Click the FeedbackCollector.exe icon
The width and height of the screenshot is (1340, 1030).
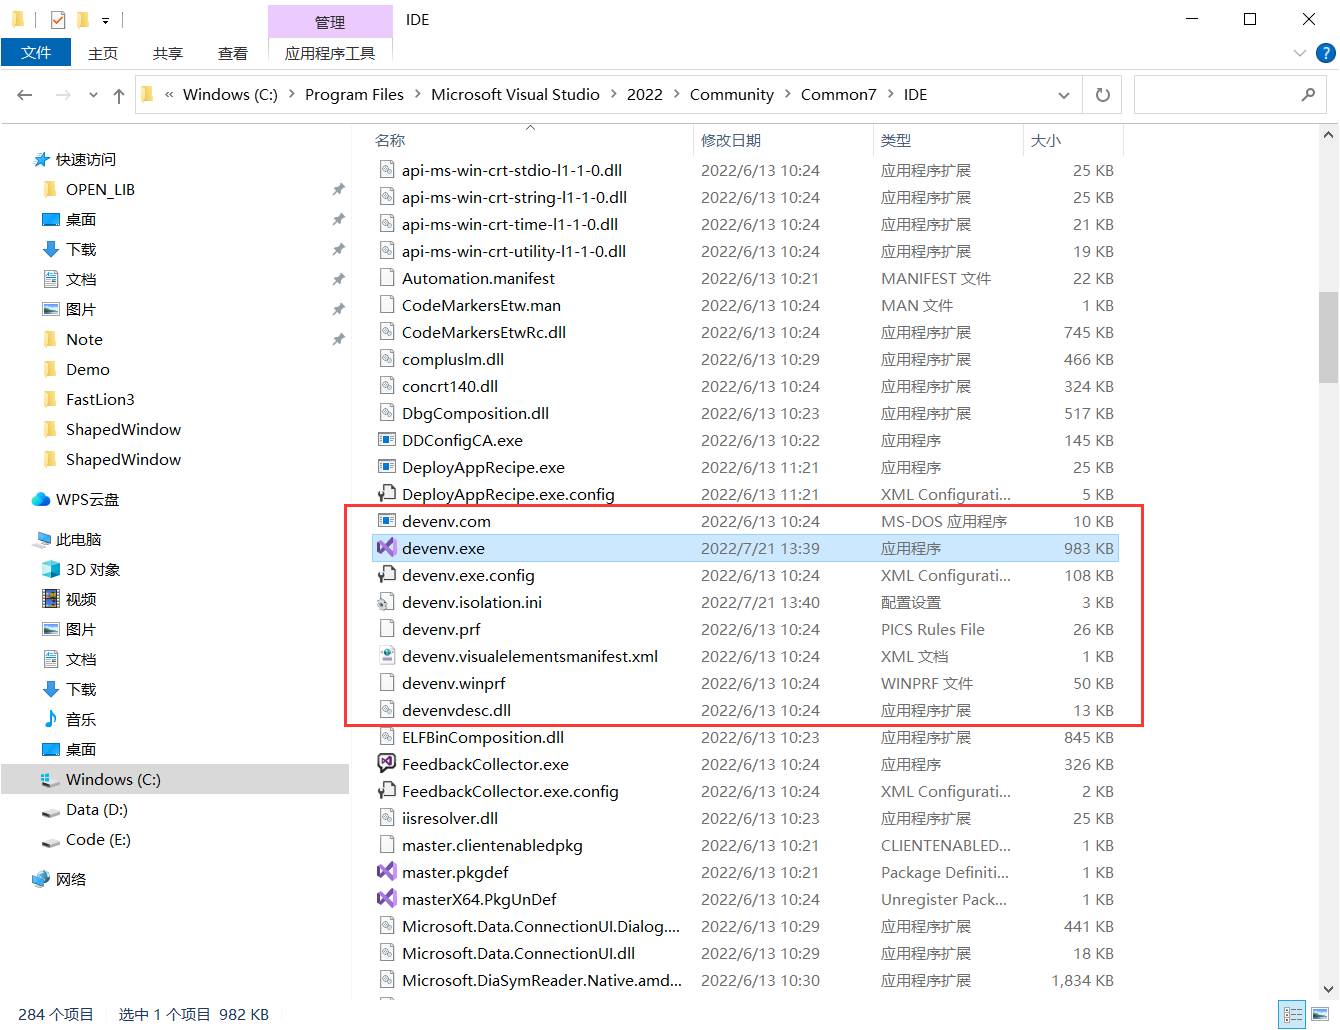click(387, 763)
